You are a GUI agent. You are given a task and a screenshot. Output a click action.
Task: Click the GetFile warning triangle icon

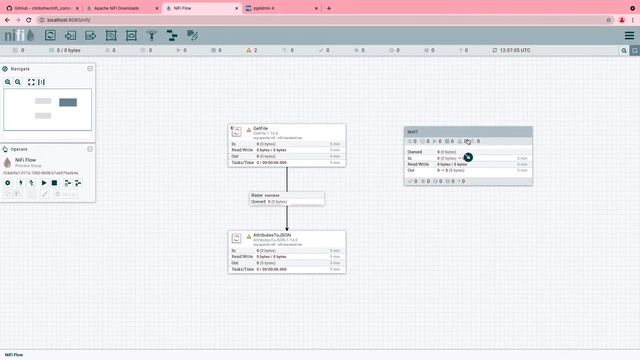[x=249, y=130]
